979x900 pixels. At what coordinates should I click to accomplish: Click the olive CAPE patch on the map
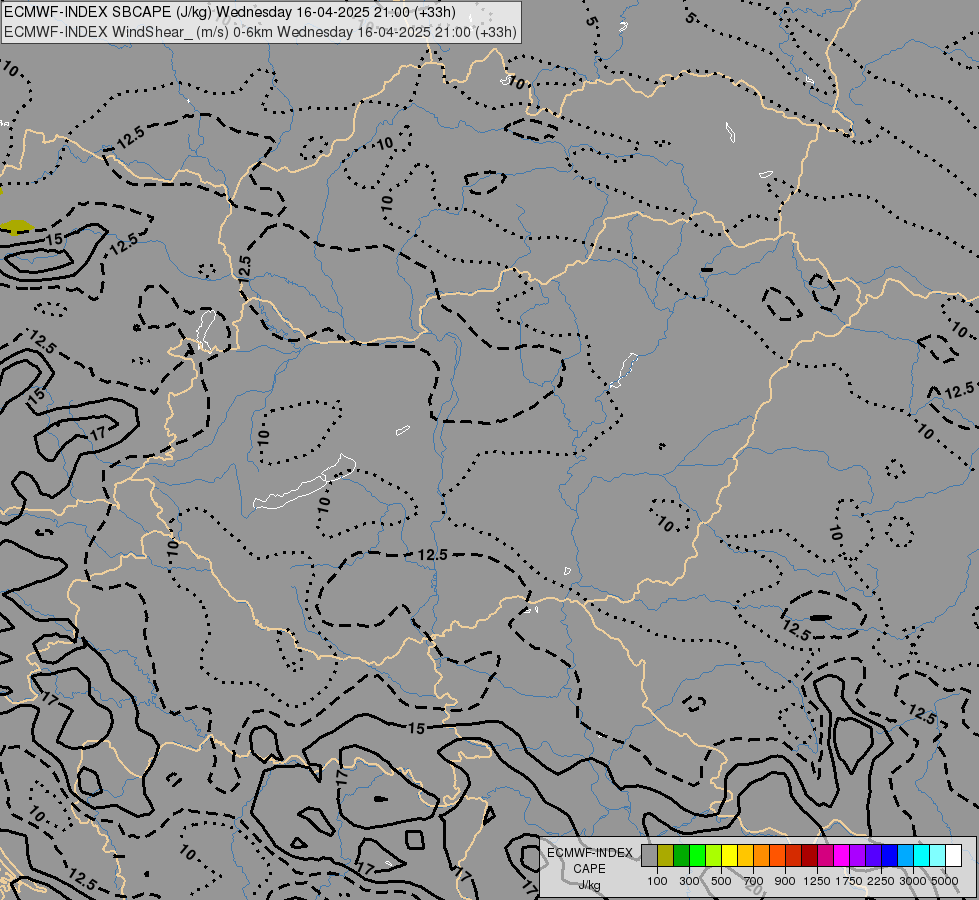click(x=16, y=226)
